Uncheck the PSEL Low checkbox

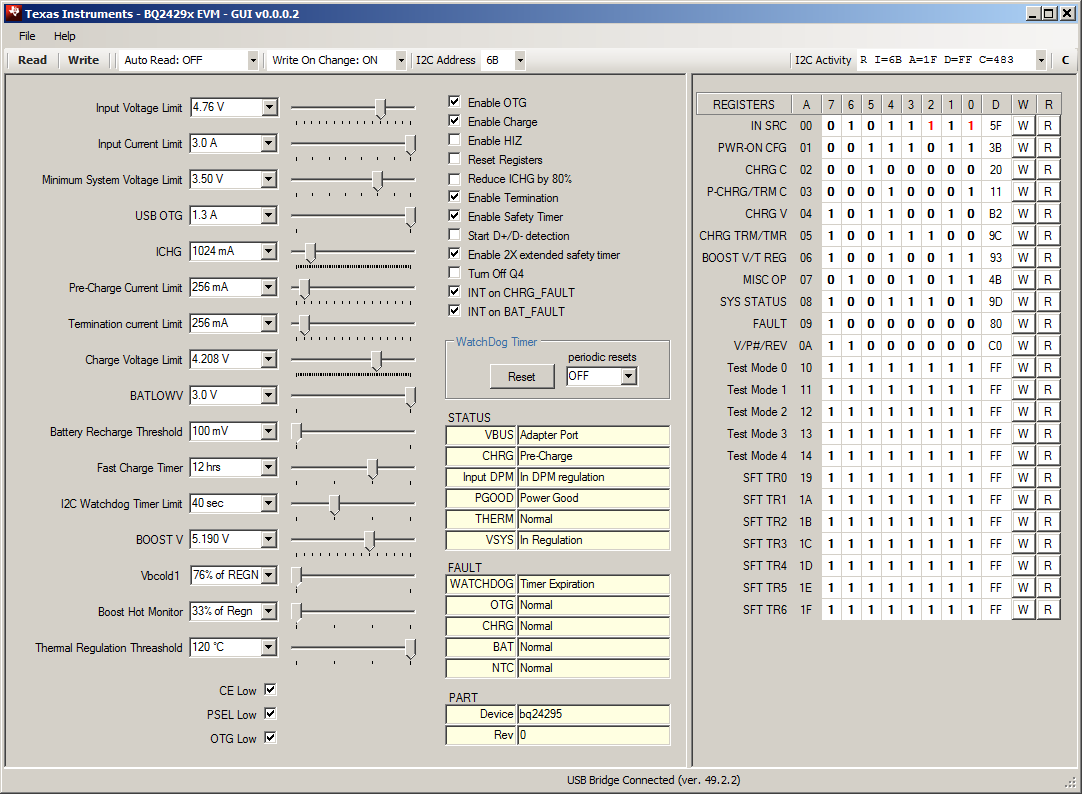[270, 714]
